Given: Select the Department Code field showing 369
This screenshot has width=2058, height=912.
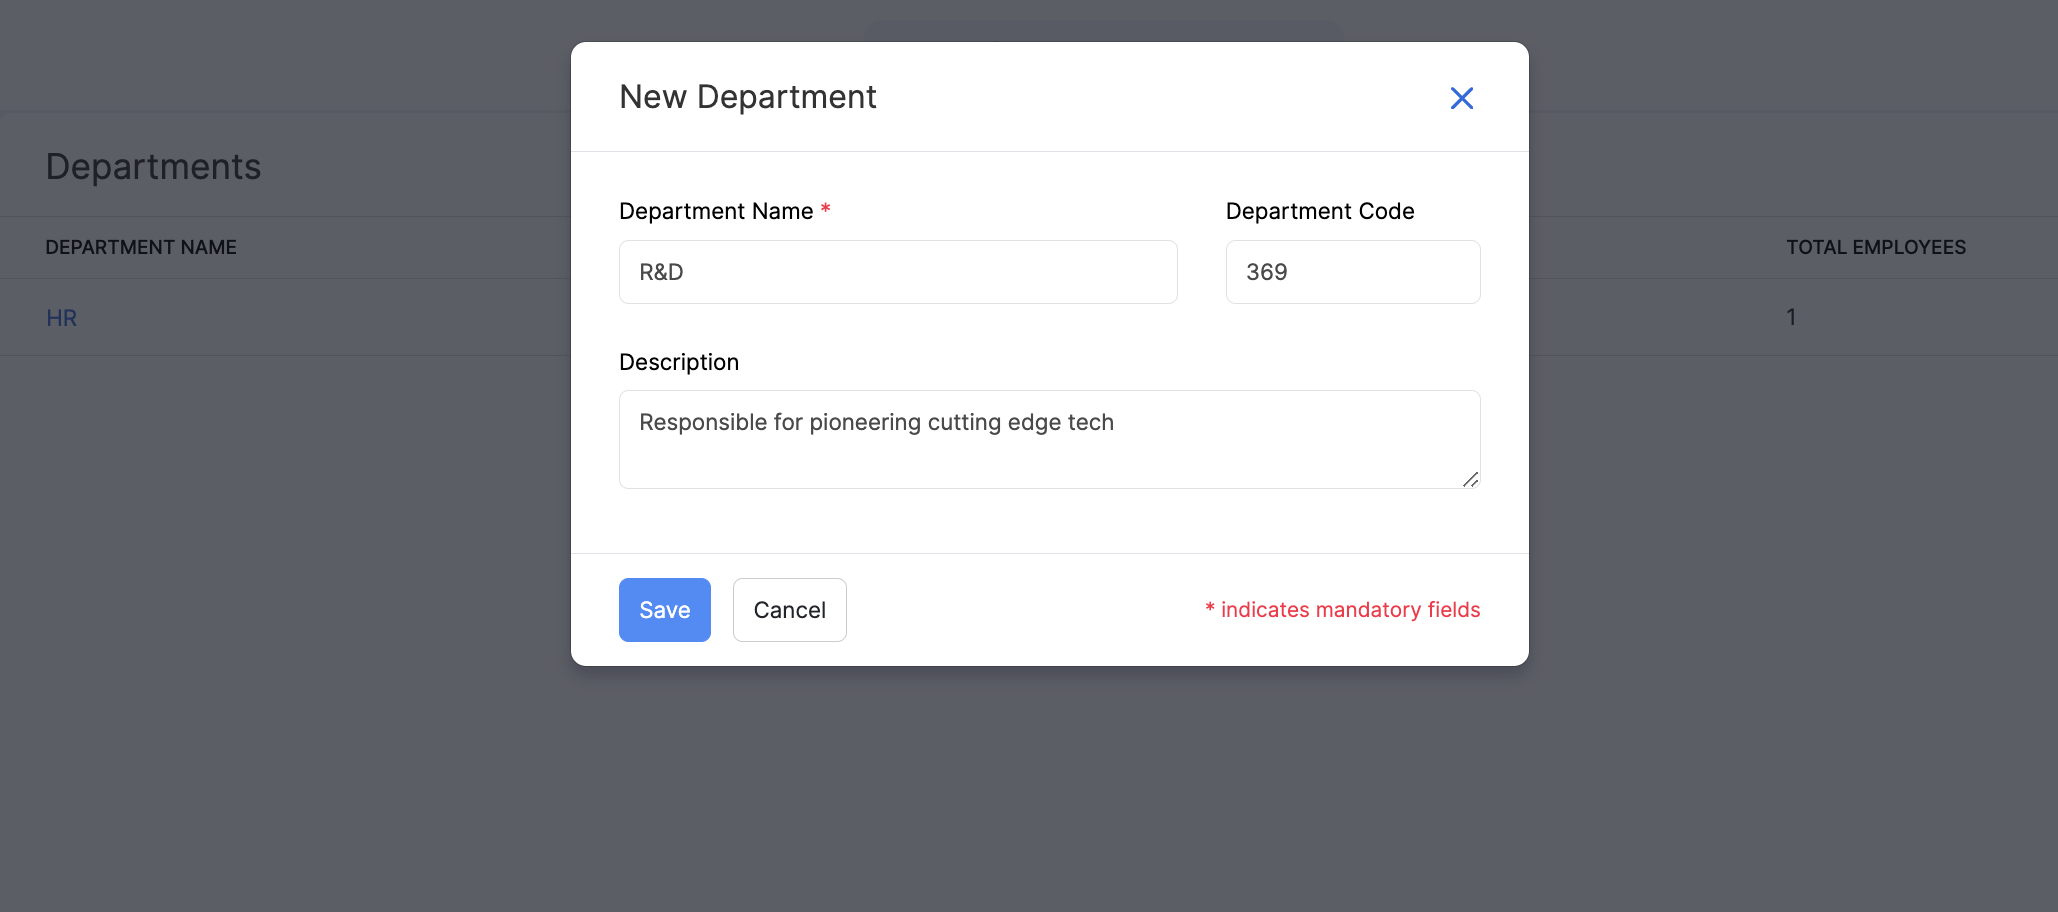Looking at the screenshot, I should [x=1352, y=271].
